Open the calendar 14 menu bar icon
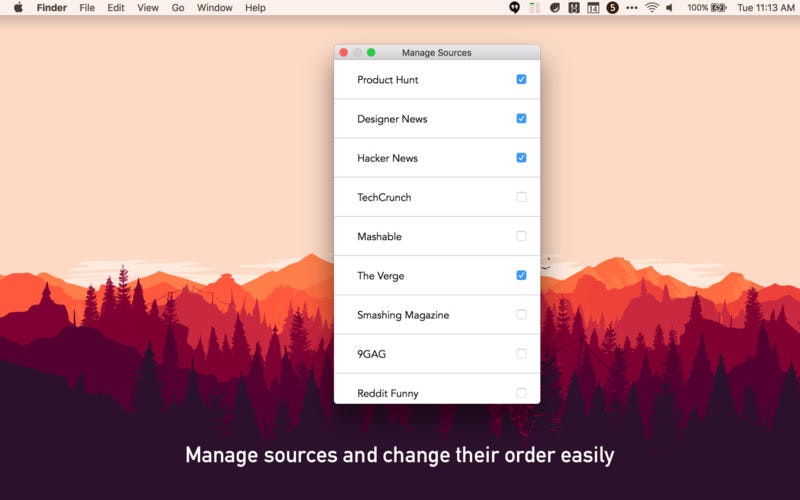800x500 pixels. coord(593,8)
